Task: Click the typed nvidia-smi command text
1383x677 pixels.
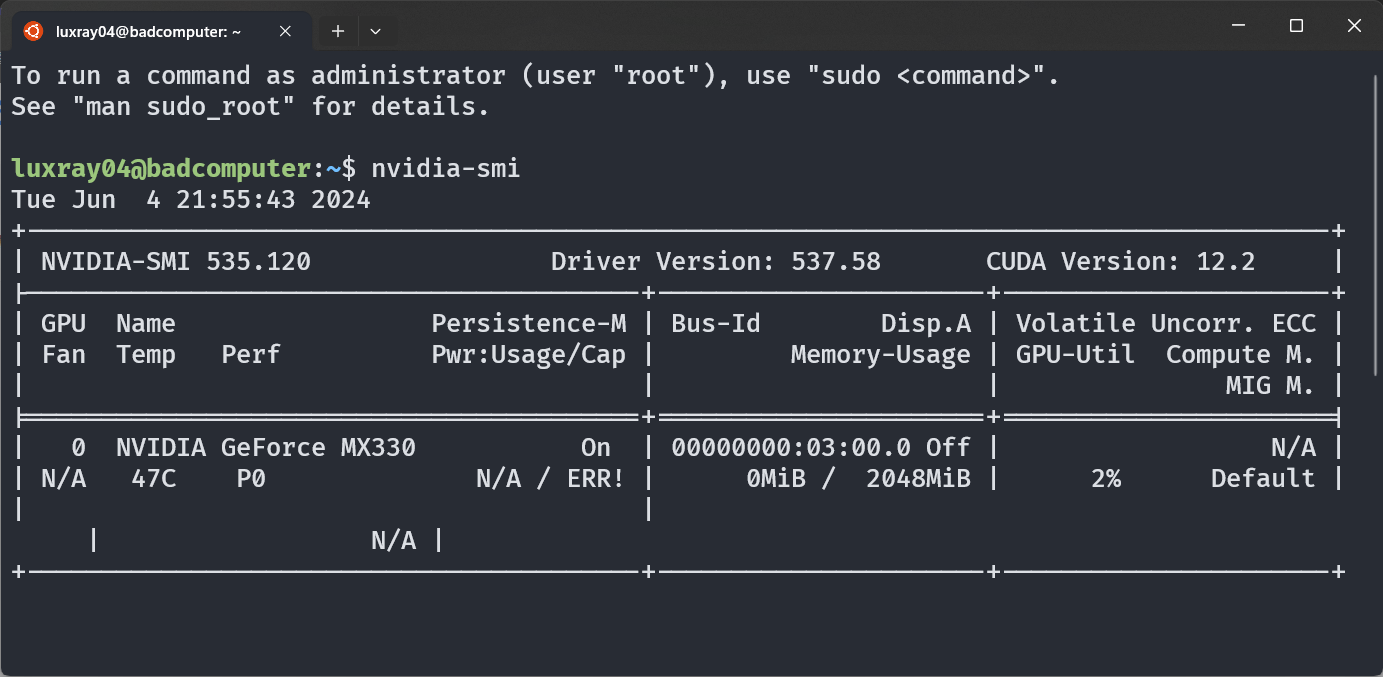Action: point(445,168)
